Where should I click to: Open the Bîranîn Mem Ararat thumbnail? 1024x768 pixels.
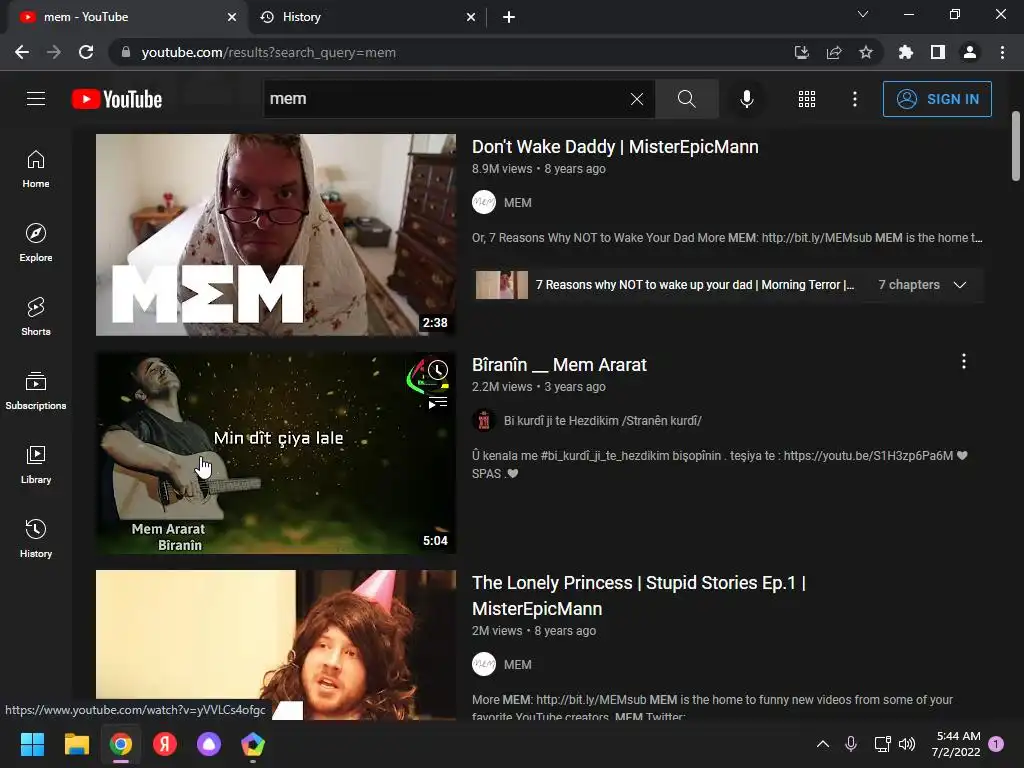tap(276, 453)
